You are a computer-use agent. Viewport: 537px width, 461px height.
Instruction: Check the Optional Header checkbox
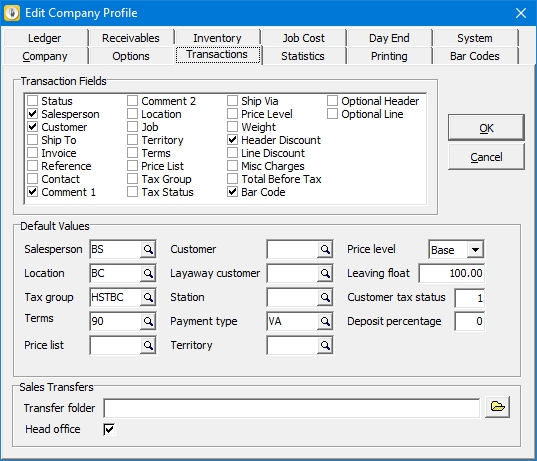point(332,101)
